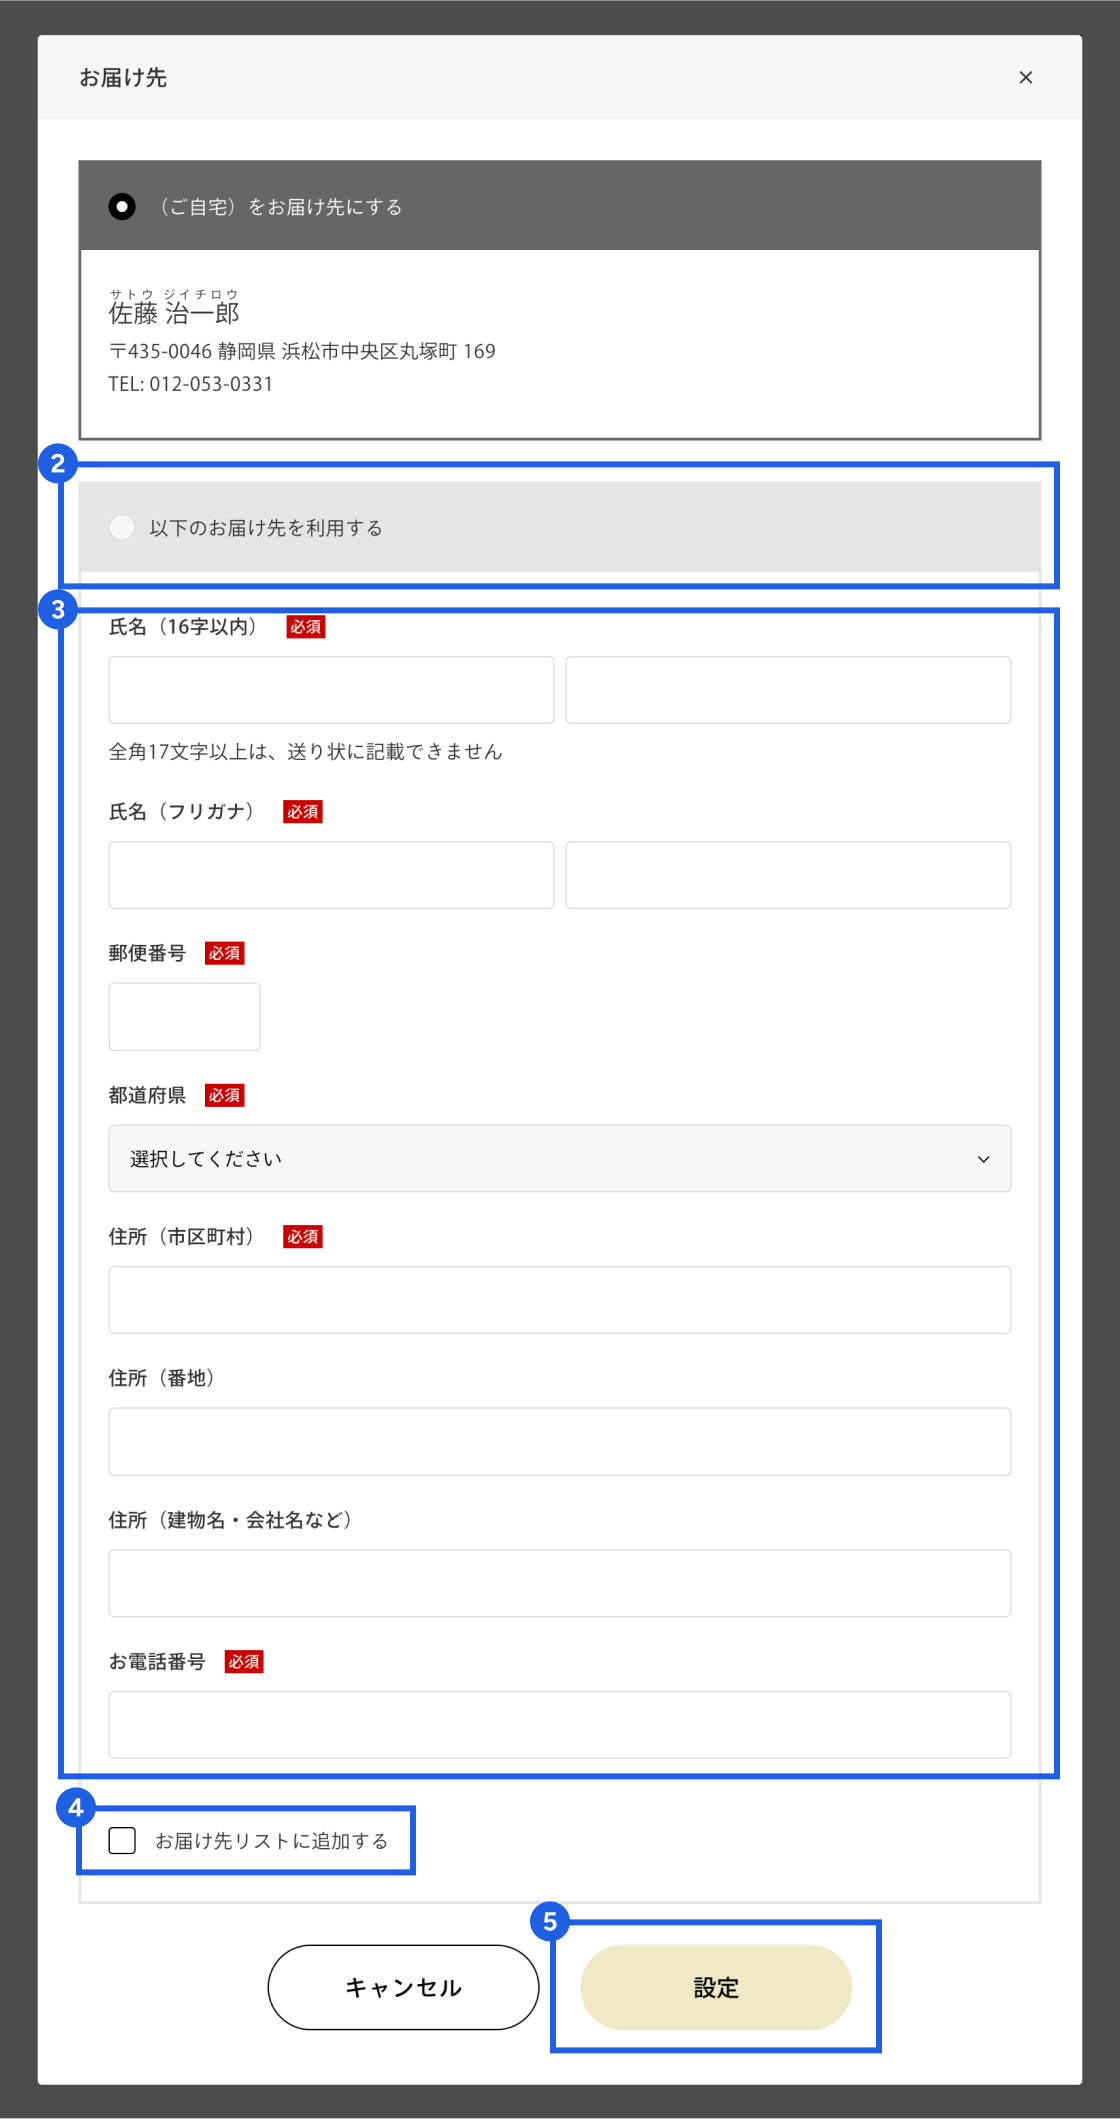This screenshot has height=2119, width=1120.
Task: Focus the お電話番号 input field
Action: 559,1724
